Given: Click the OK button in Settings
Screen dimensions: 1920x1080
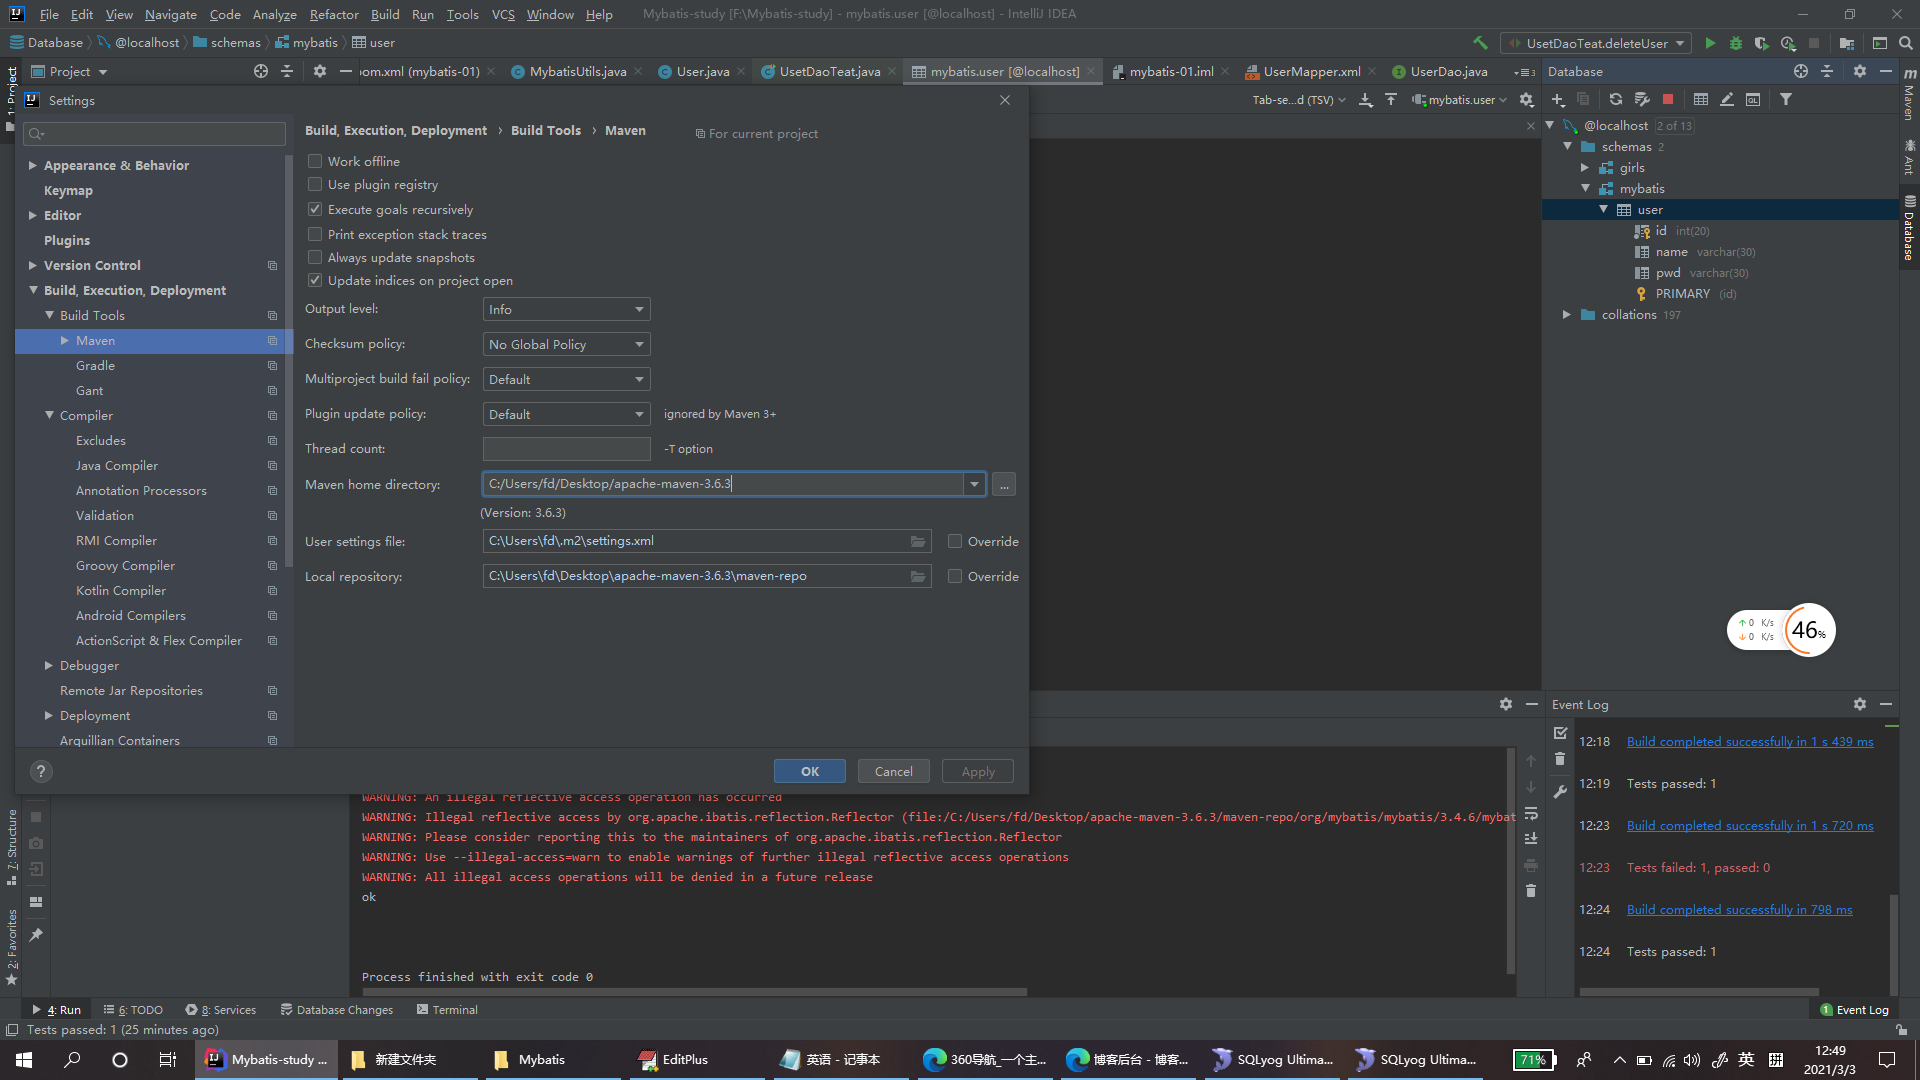Looking at the screenshot, I should coord(809,771).
